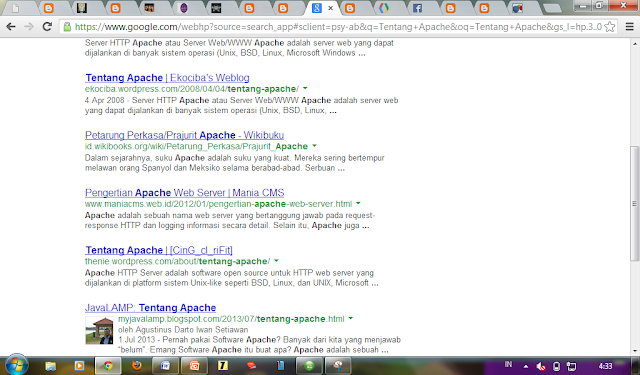Open the Tentang Apache | Ekociba's Weblog result
640x375 pixels.
pos(167,78)
